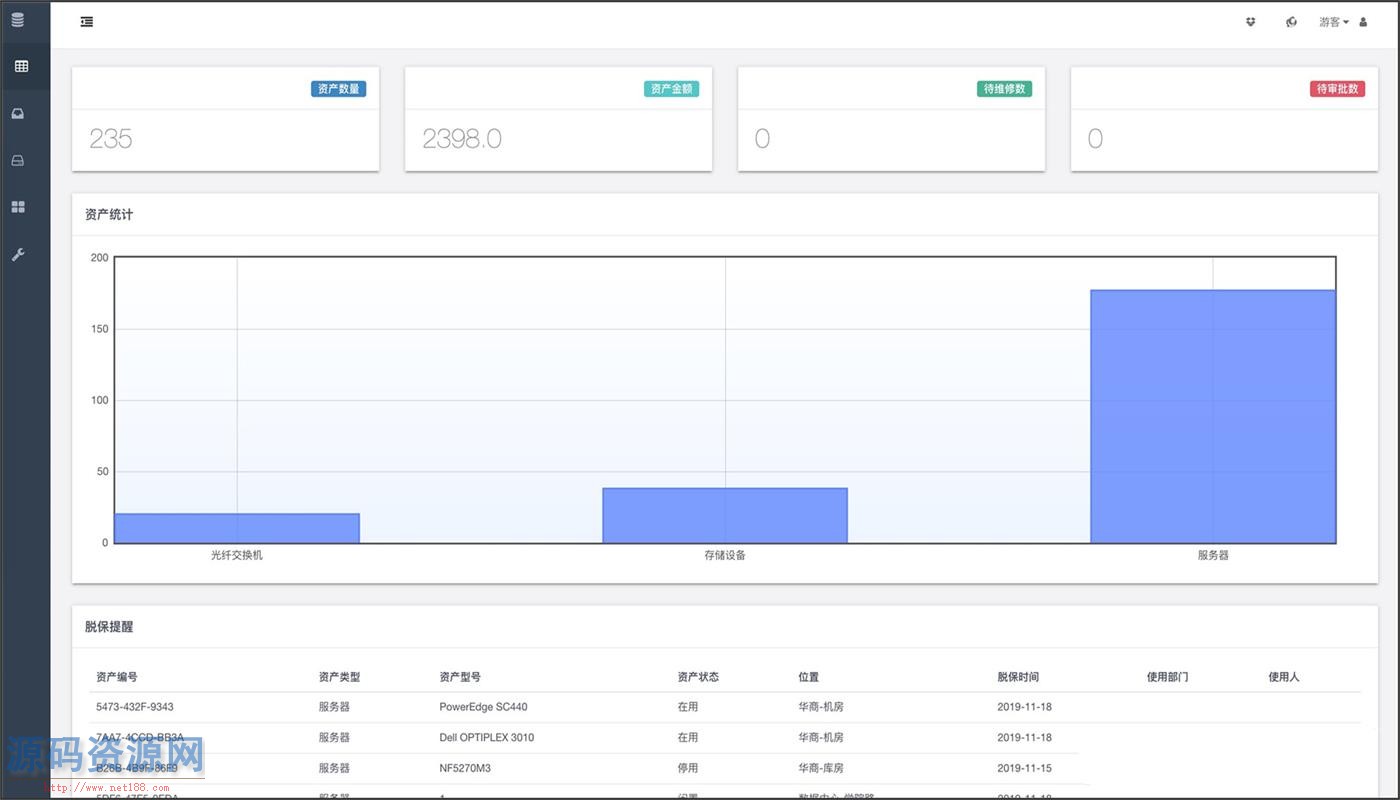Viewport: 1400px width, 800px height.
Task: Open the hard drive sidebar menu
Action: pyautogui.click(x=18, y=161)
